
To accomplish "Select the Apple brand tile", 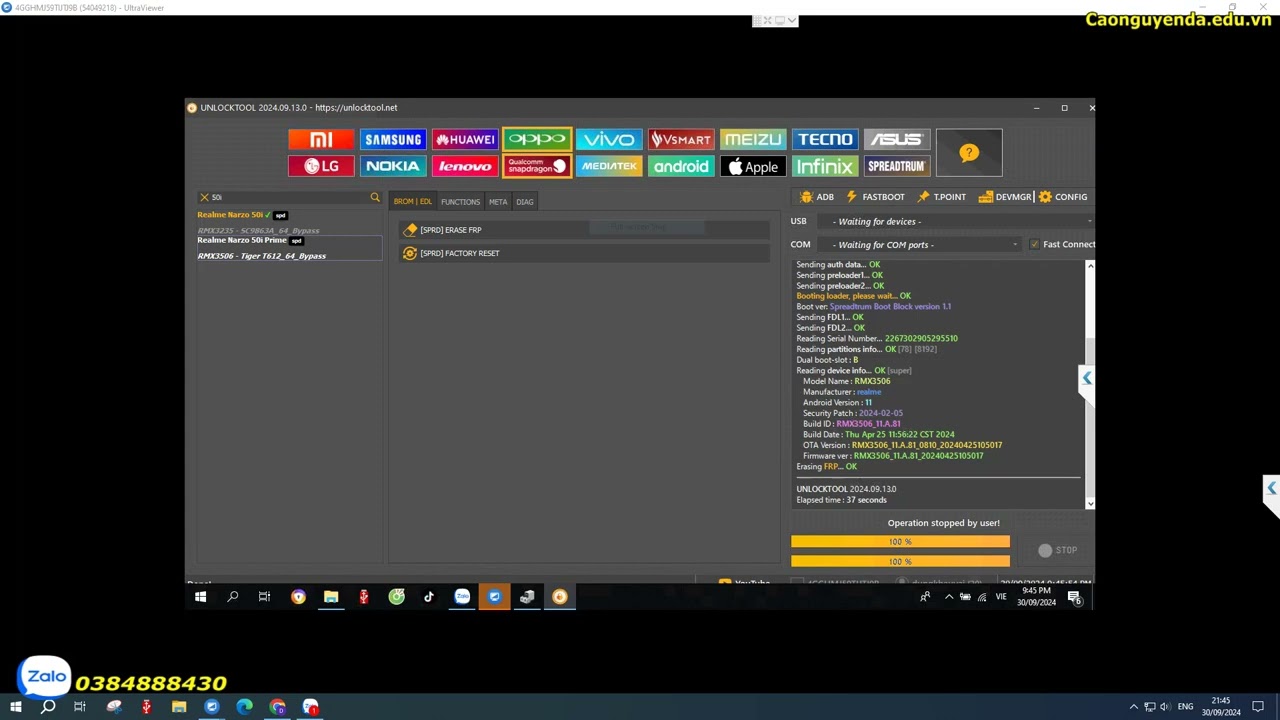I will click(x=753, y=166).
